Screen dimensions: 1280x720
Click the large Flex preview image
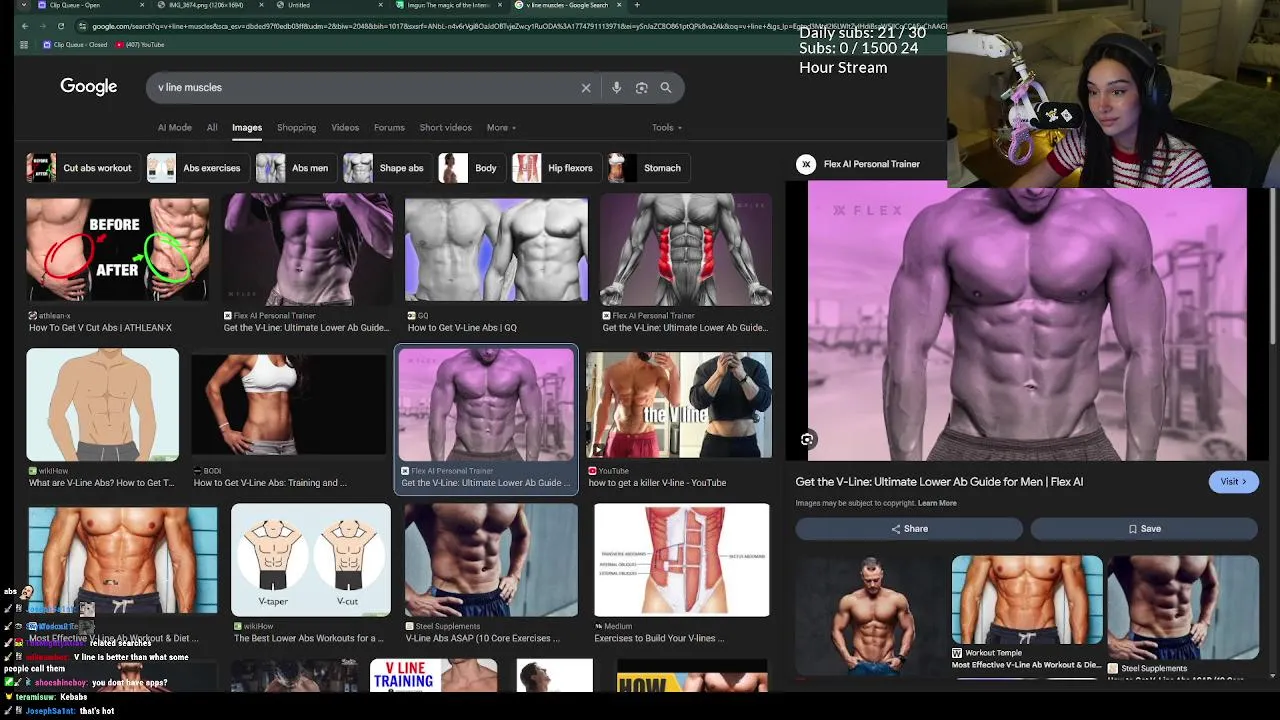tap(1027, 320)
